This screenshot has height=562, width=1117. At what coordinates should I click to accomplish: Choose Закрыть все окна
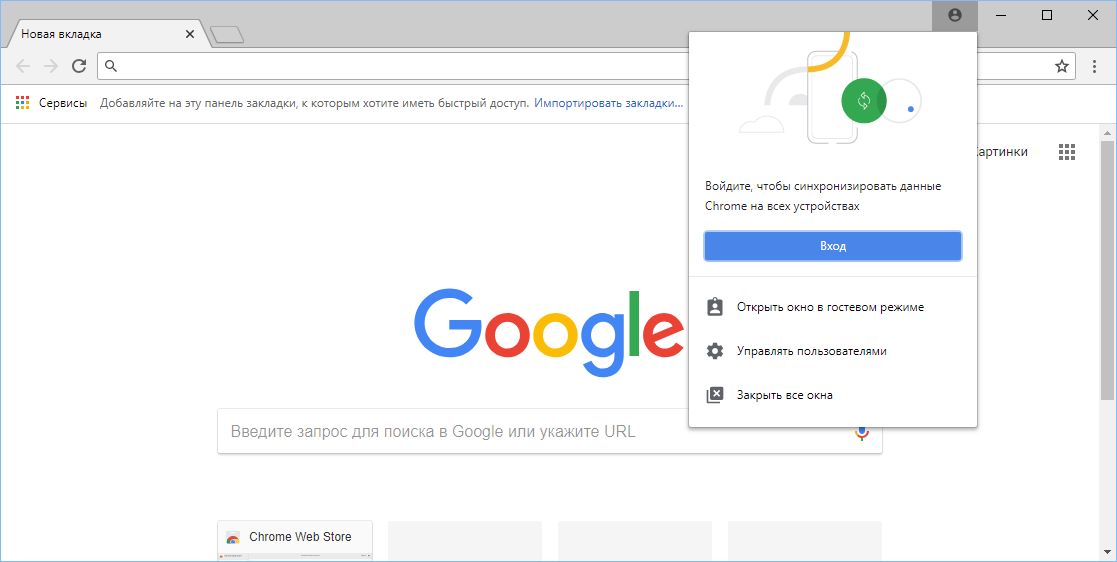(833, 395)
